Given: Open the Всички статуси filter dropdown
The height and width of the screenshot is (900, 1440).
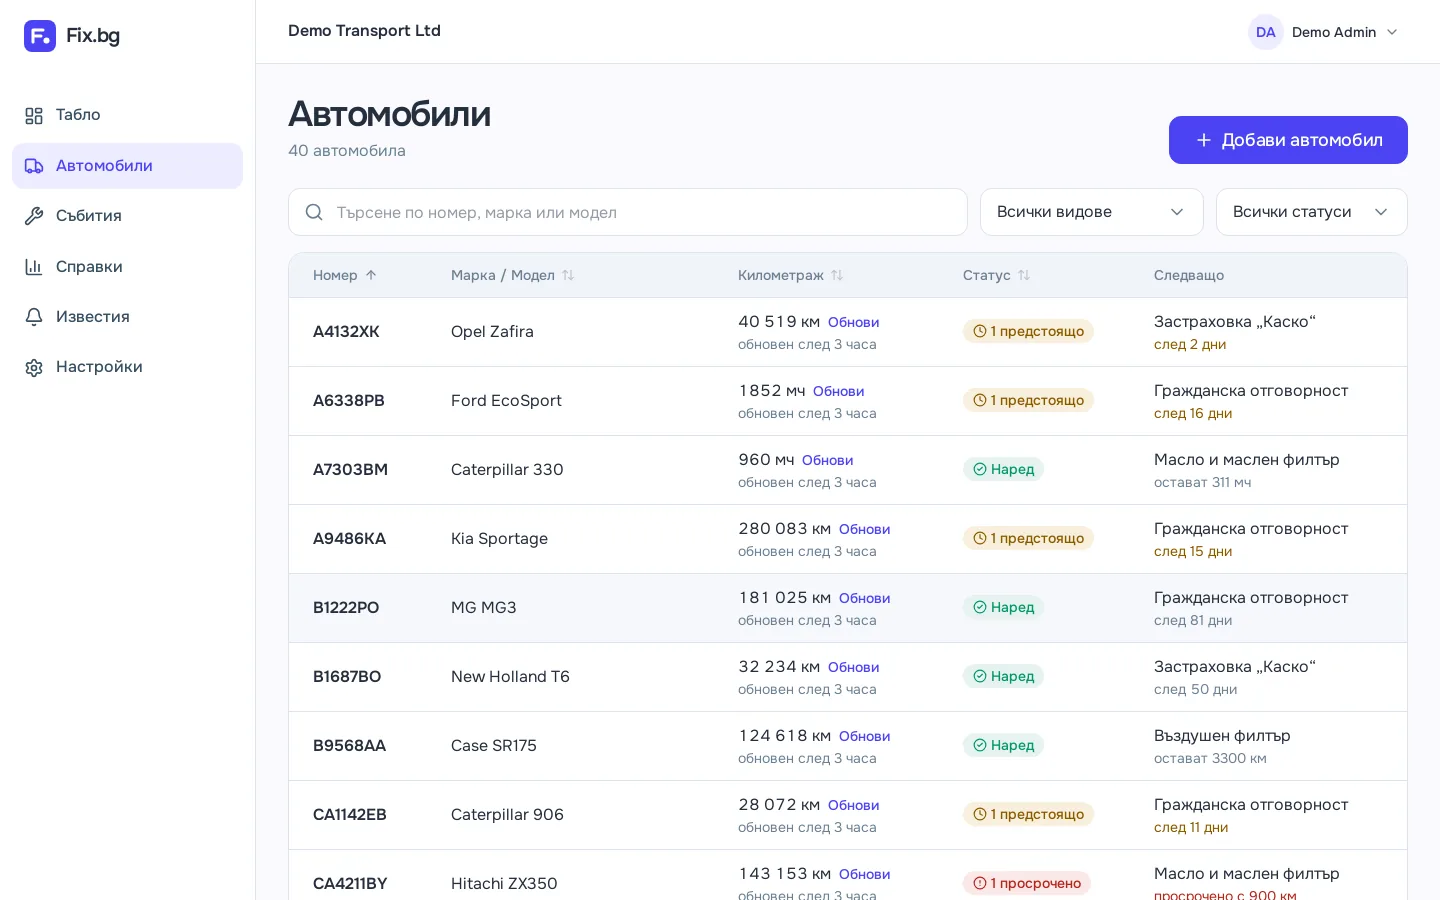Looking at the screenshot, I should pyautogui.click(x=1312, y=212).
